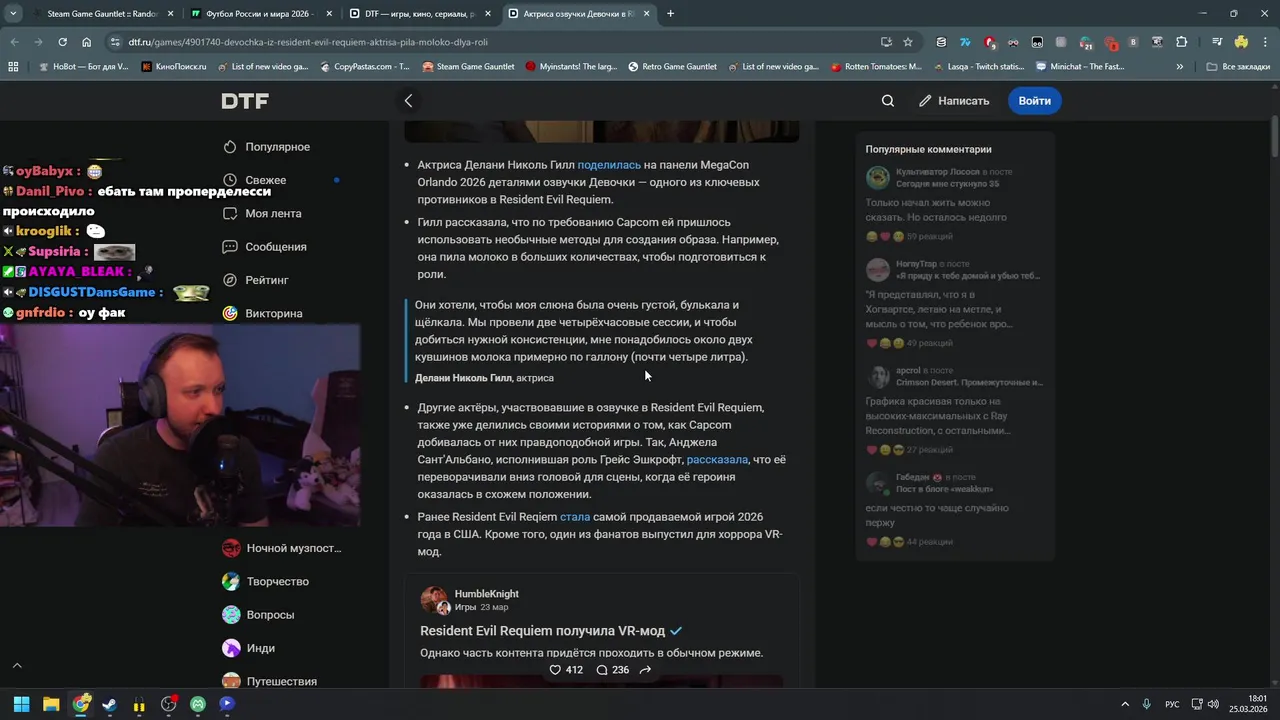1280x720 pixels.
Task: Open Chrome three-dot menu
Action: 1264,42
